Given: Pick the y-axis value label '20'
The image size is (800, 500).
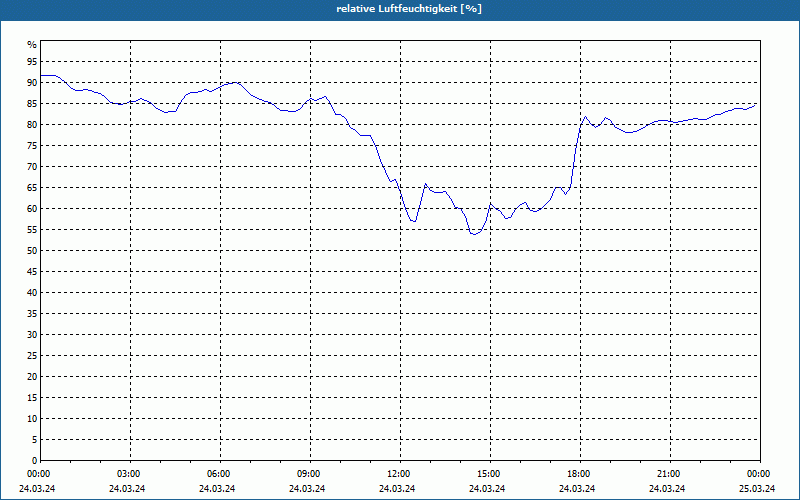Looking at the screenshot, I should tap(32, 377).
